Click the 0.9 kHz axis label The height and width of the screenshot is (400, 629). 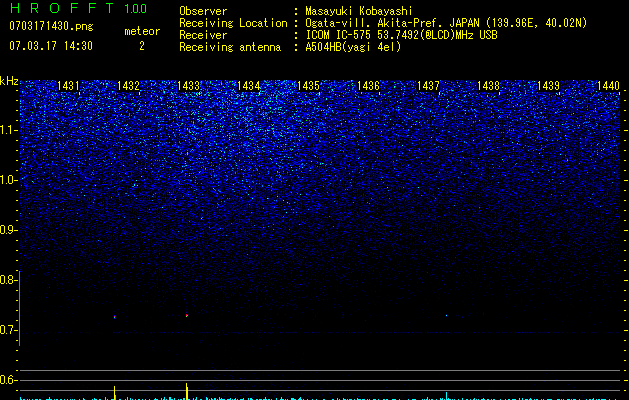click(x=9, y=230)
